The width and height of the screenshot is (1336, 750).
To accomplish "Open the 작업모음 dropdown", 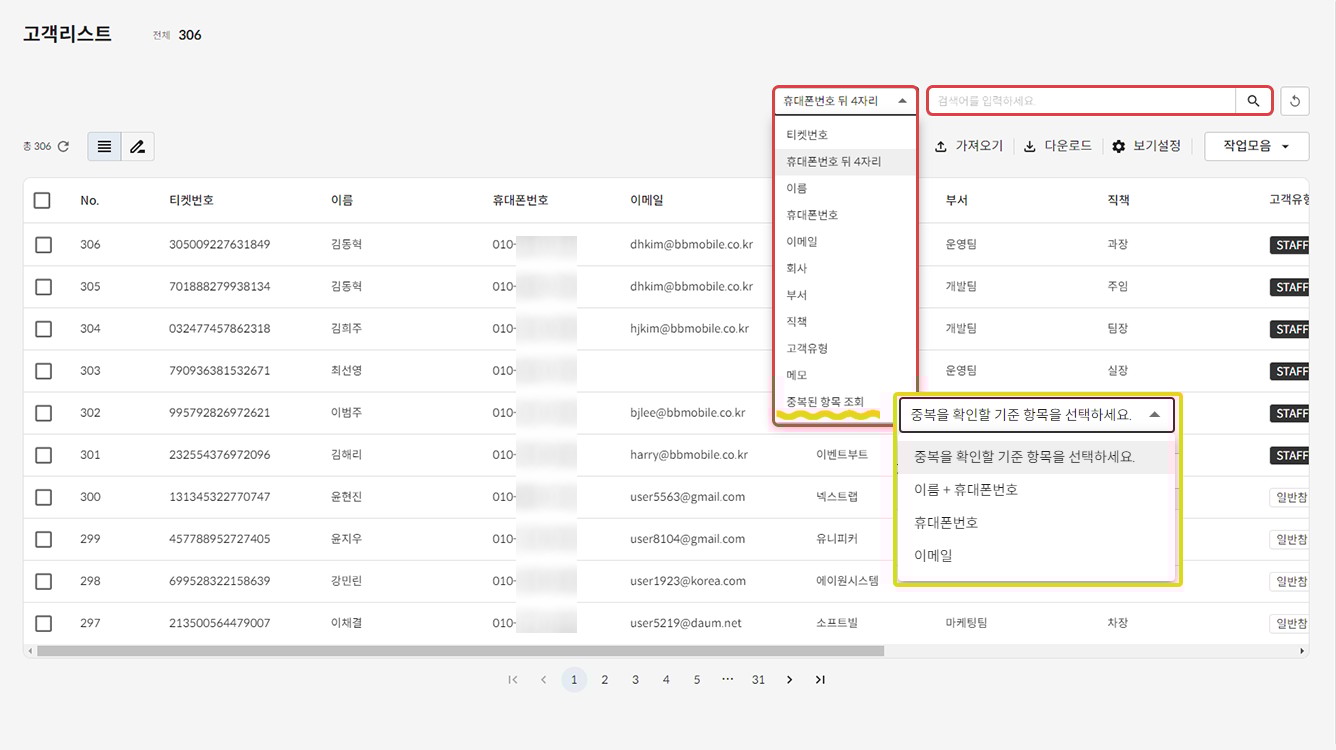I will coord(1256,146).
